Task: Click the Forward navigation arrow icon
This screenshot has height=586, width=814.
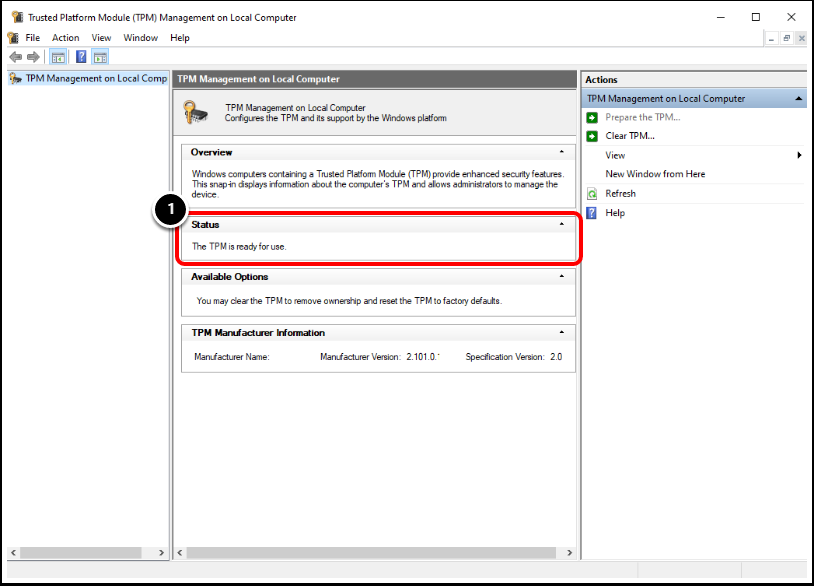Action: [x=33, y=57]
